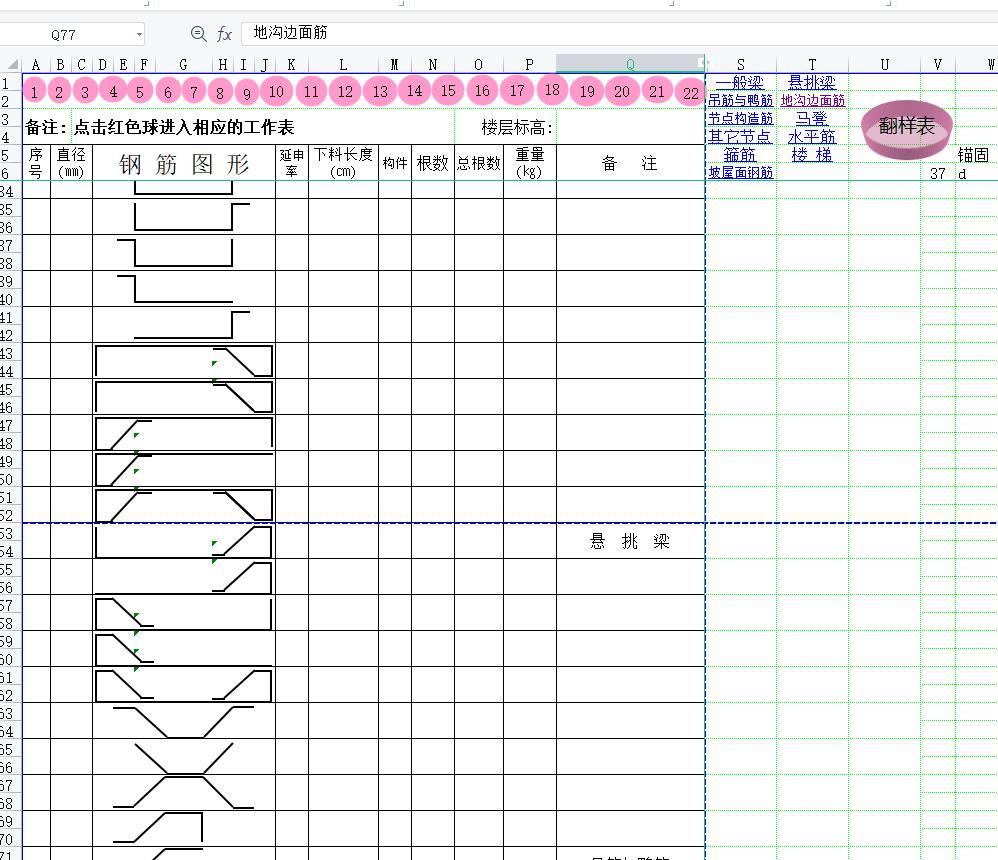Click pink ball number 22
Screen dimensions: 998x860
tap(691, 94)
